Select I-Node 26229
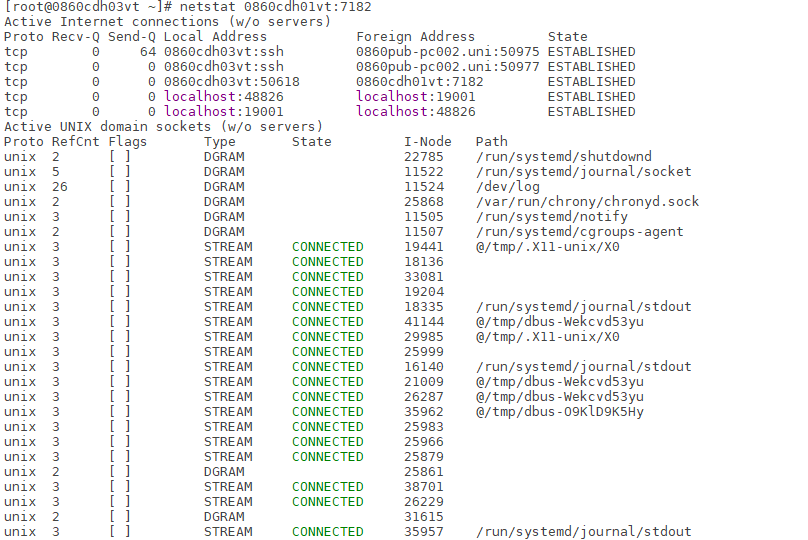808x540 pixels. 424,501
